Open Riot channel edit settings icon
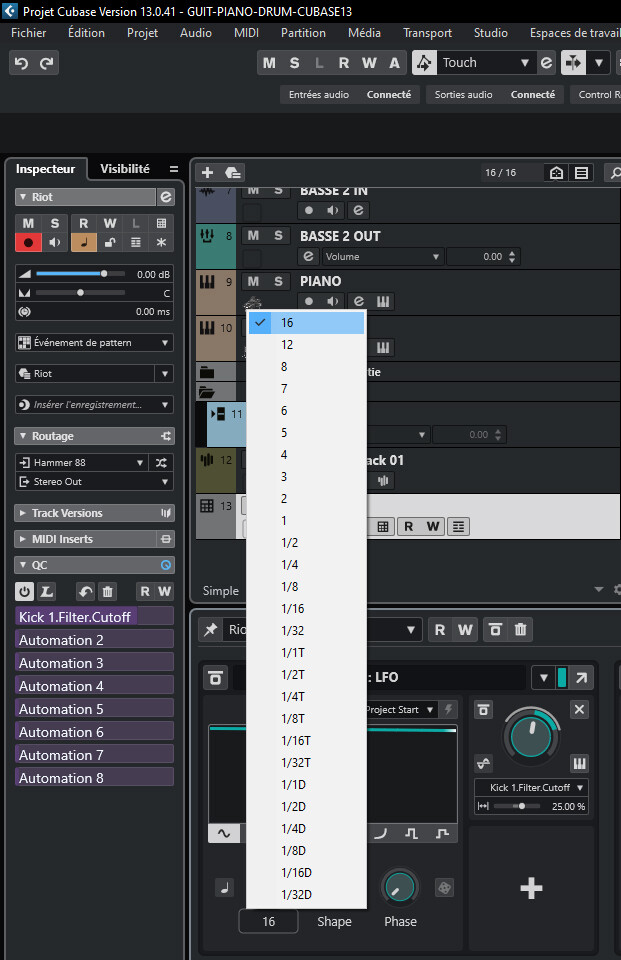Image resolution: width=621 pixels, height=960 pixels. (x=166, y=197)
